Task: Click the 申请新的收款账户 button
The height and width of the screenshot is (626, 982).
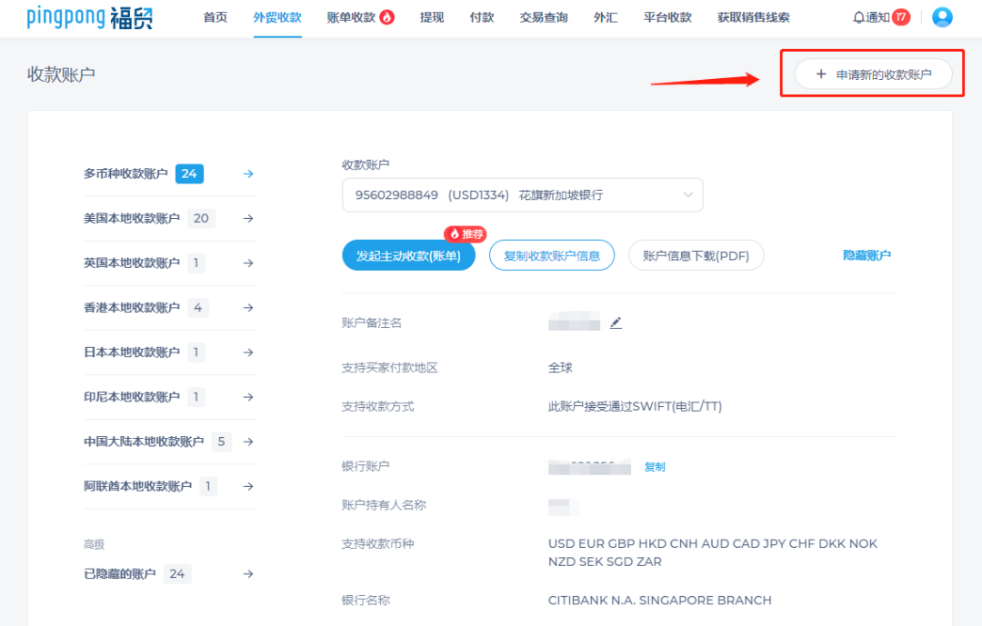Action: (872, 71)
